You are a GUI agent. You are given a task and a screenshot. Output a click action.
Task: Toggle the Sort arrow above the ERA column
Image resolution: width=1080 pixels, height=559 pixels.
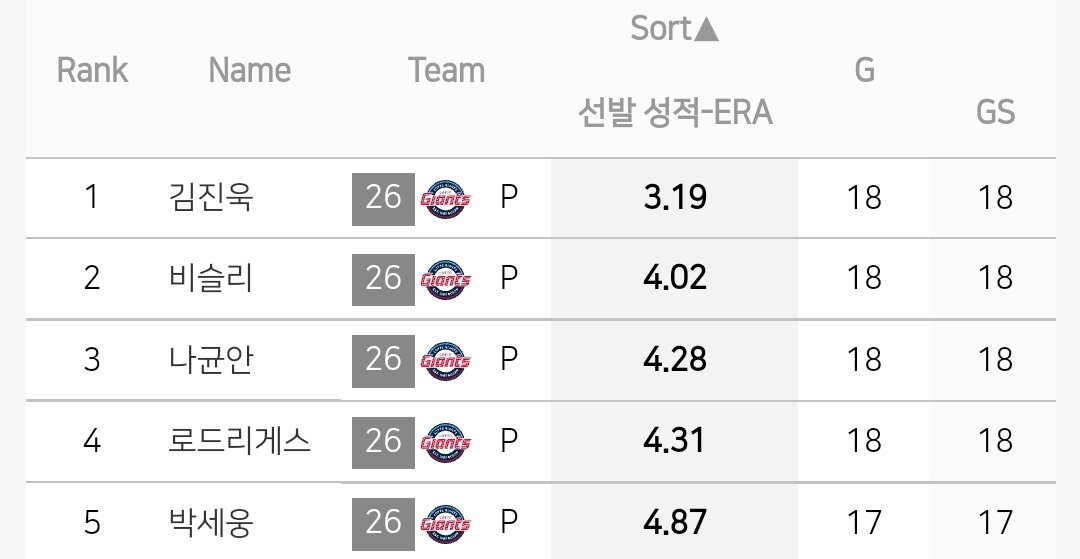(x=674, y=28)
